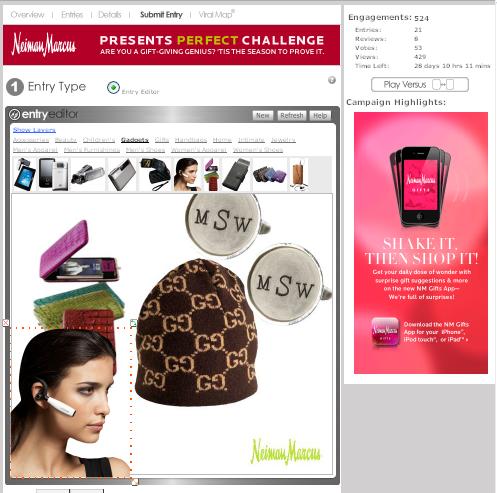Pick the tablet gadget thumbnail

24,175
